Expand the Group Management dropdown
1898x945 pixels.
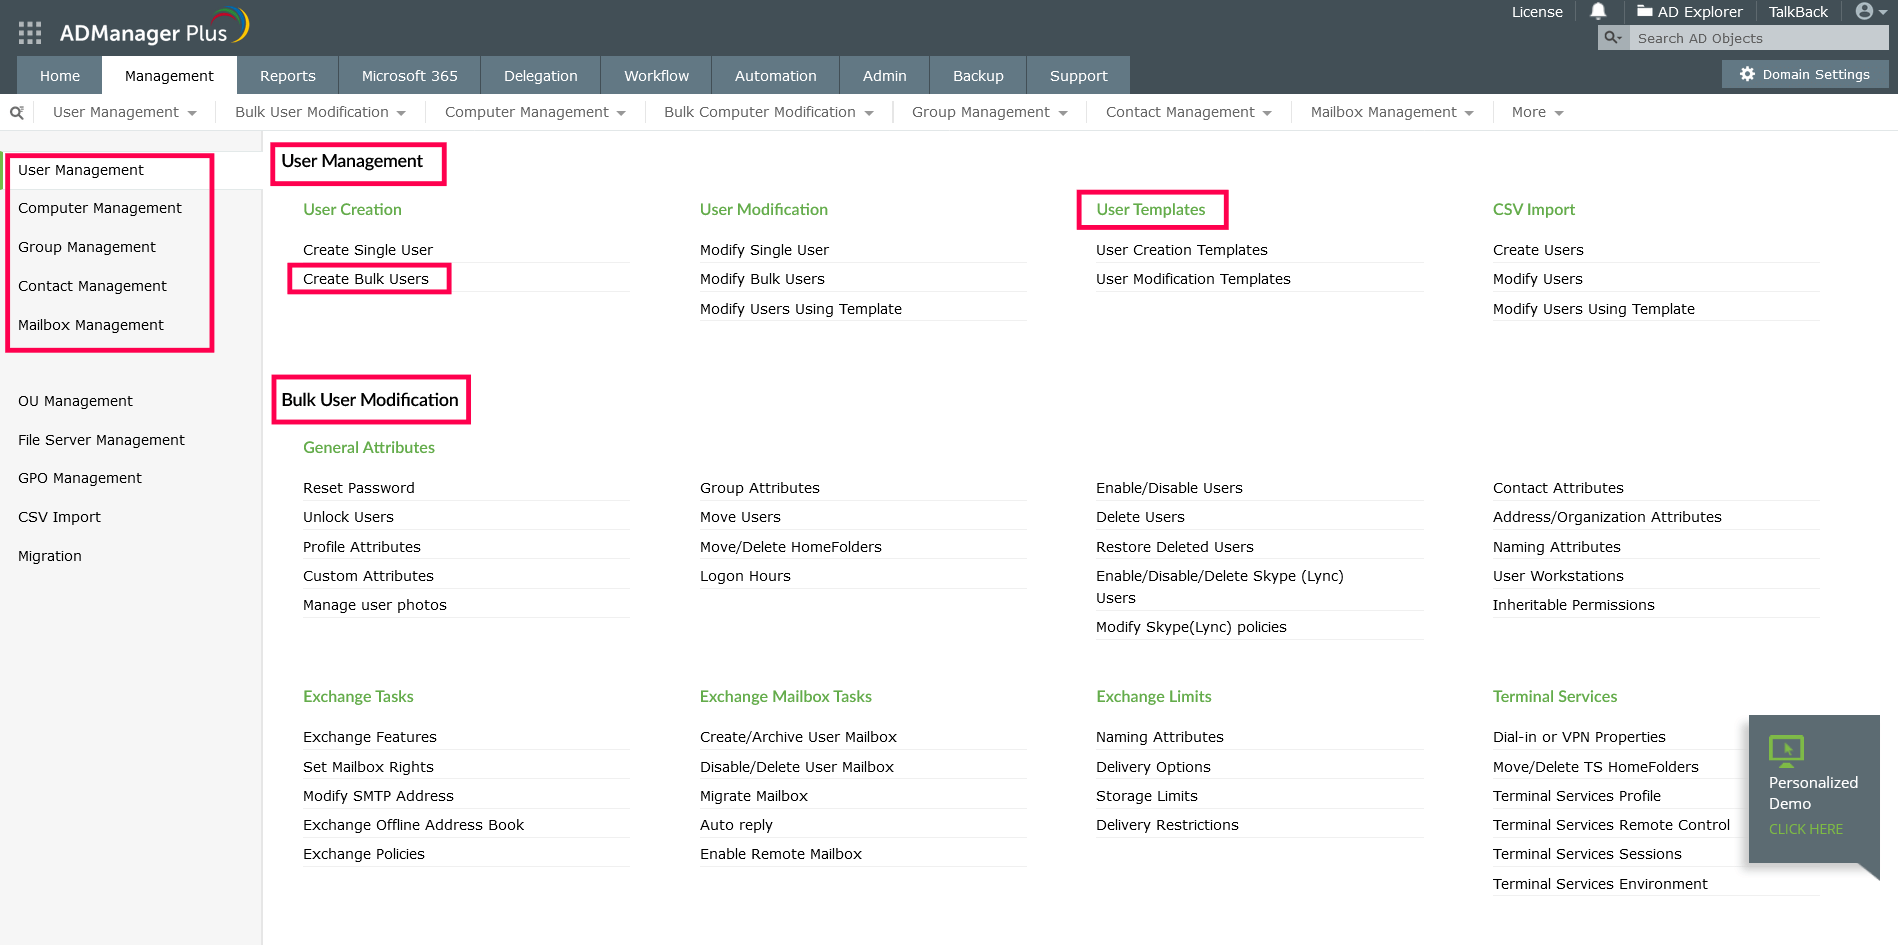click(x=989, y=112)
